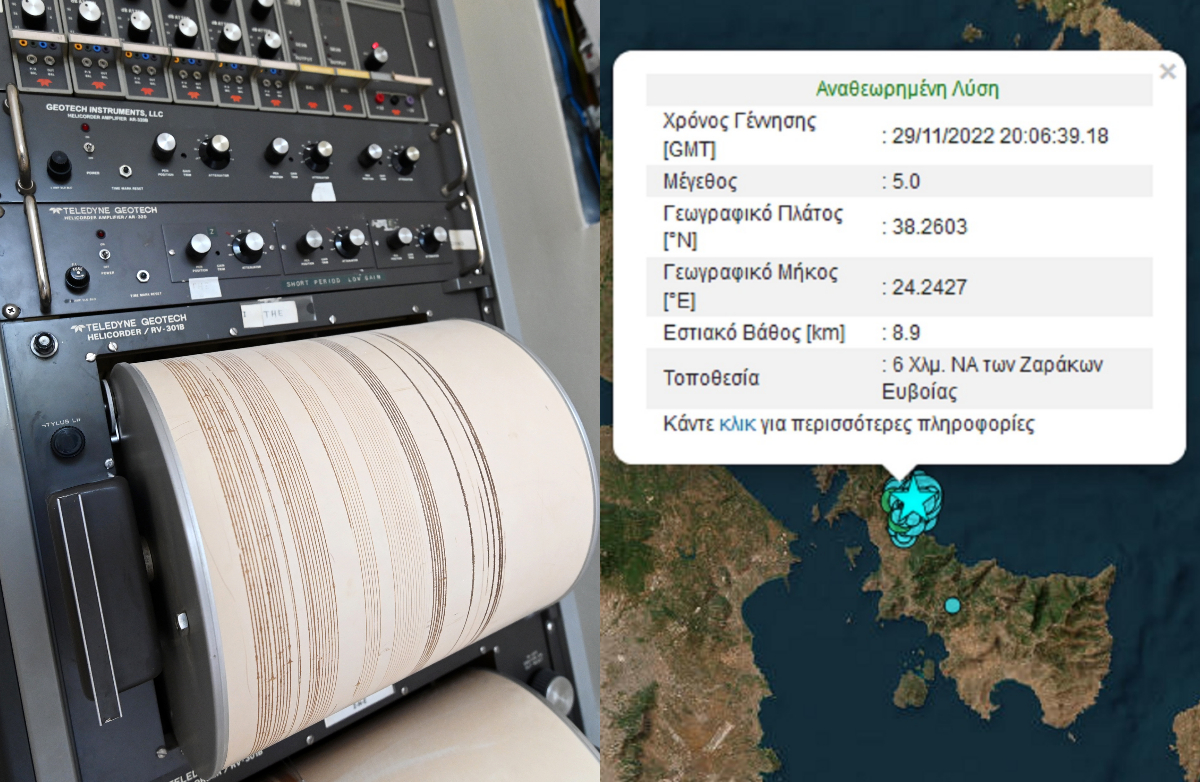Click the "Μέγεθος" label

[700, 182]
